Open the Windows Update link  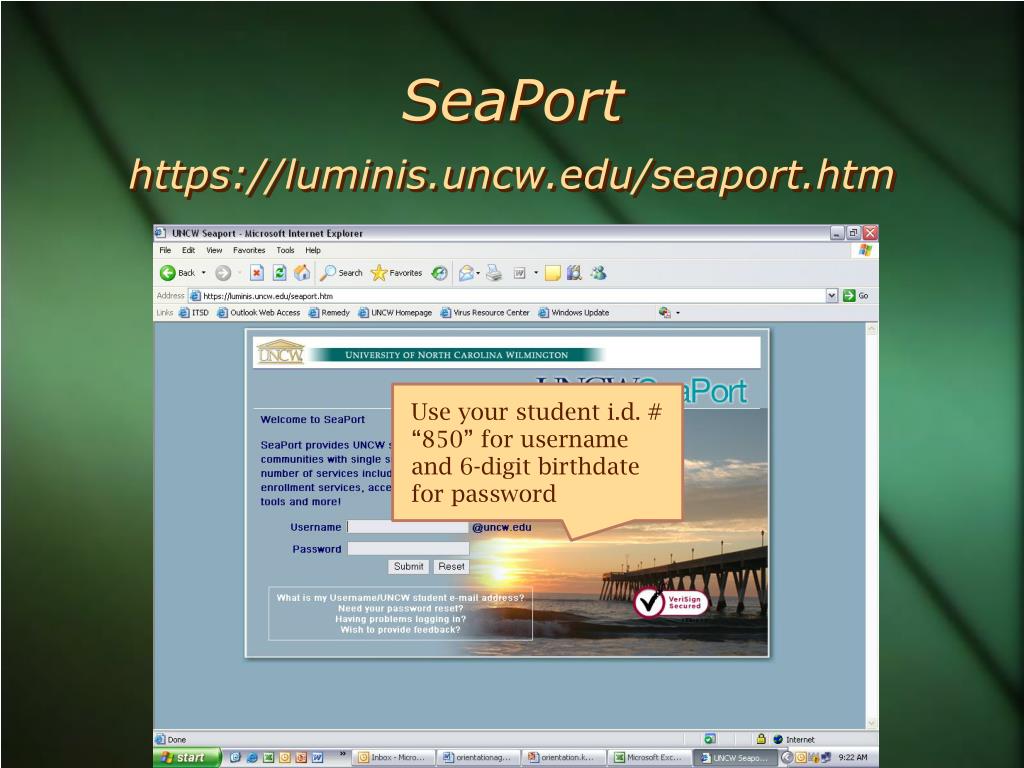tap(573, 313)
